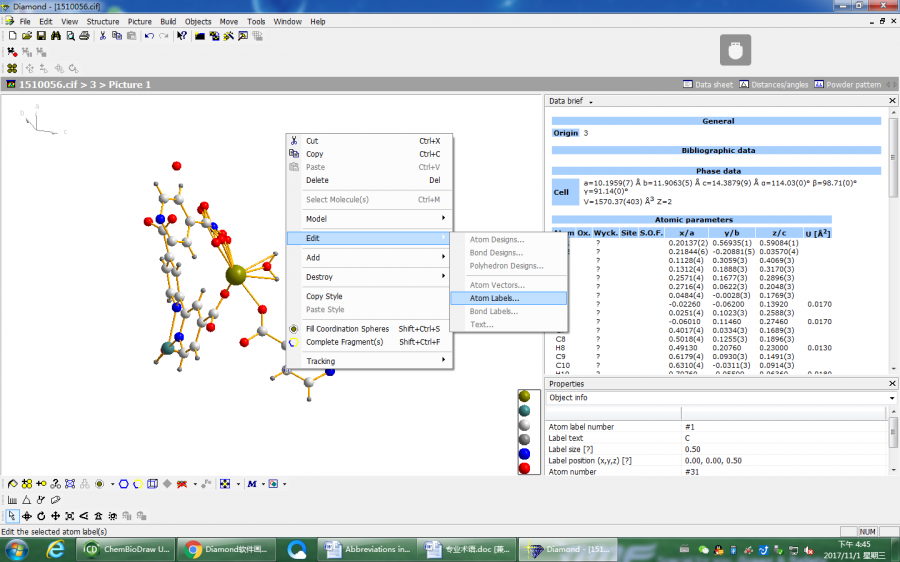Image resolution: width=900 pixels, height=562 pixels.
Task: Expand the Destroy submenu
Action: coord(370,277)
